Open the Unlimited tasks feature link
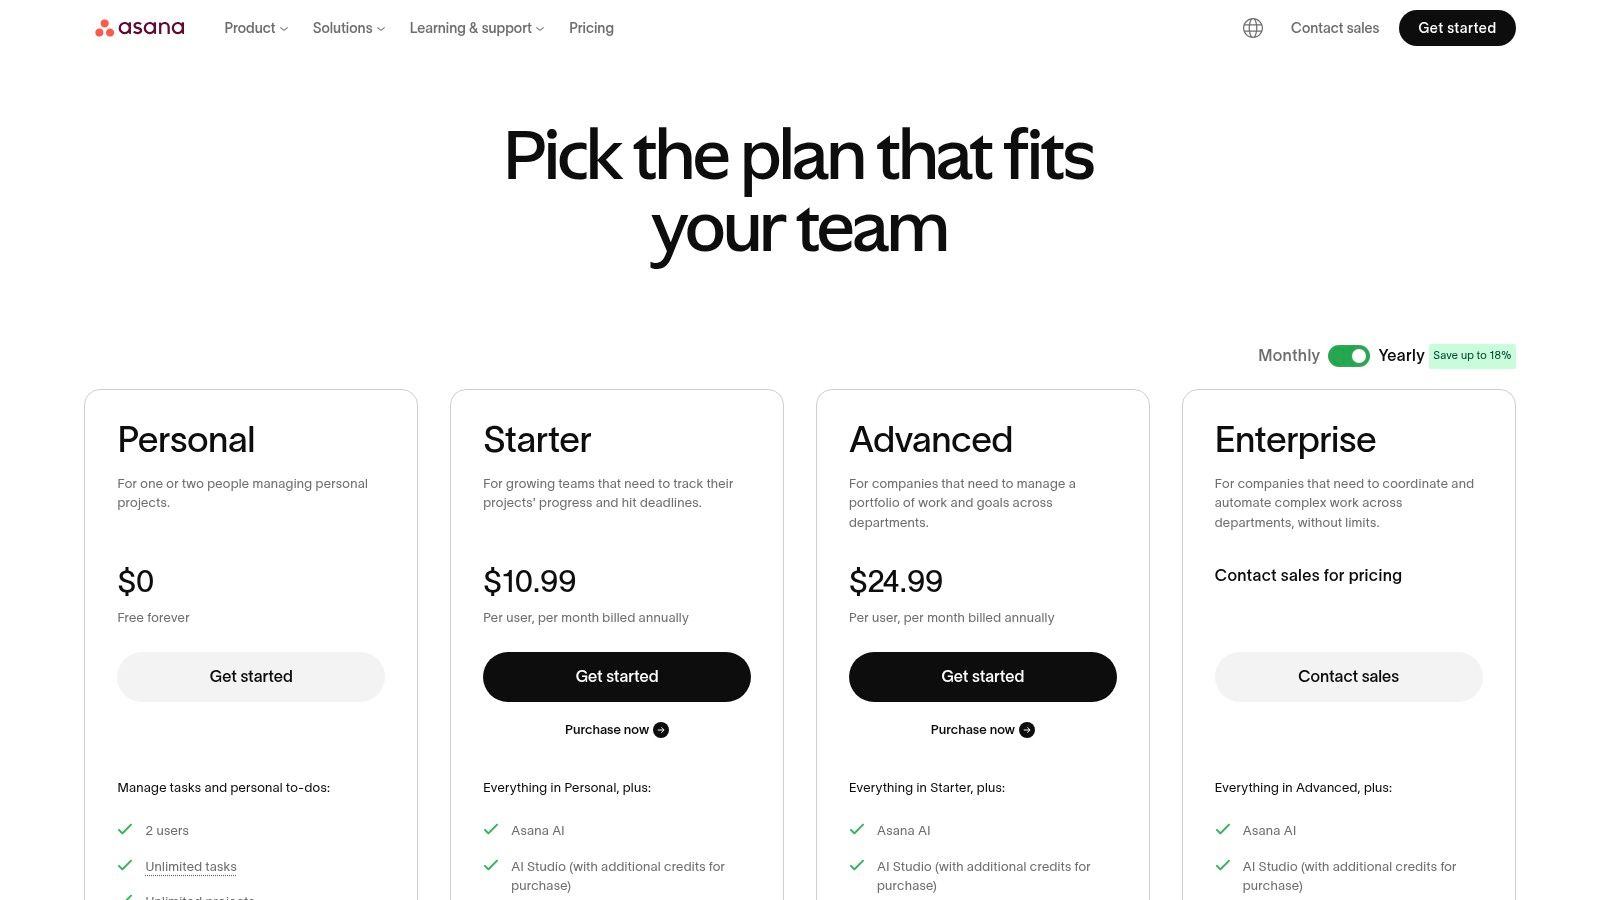This screenshot has height=900, width=1600. 191,867
